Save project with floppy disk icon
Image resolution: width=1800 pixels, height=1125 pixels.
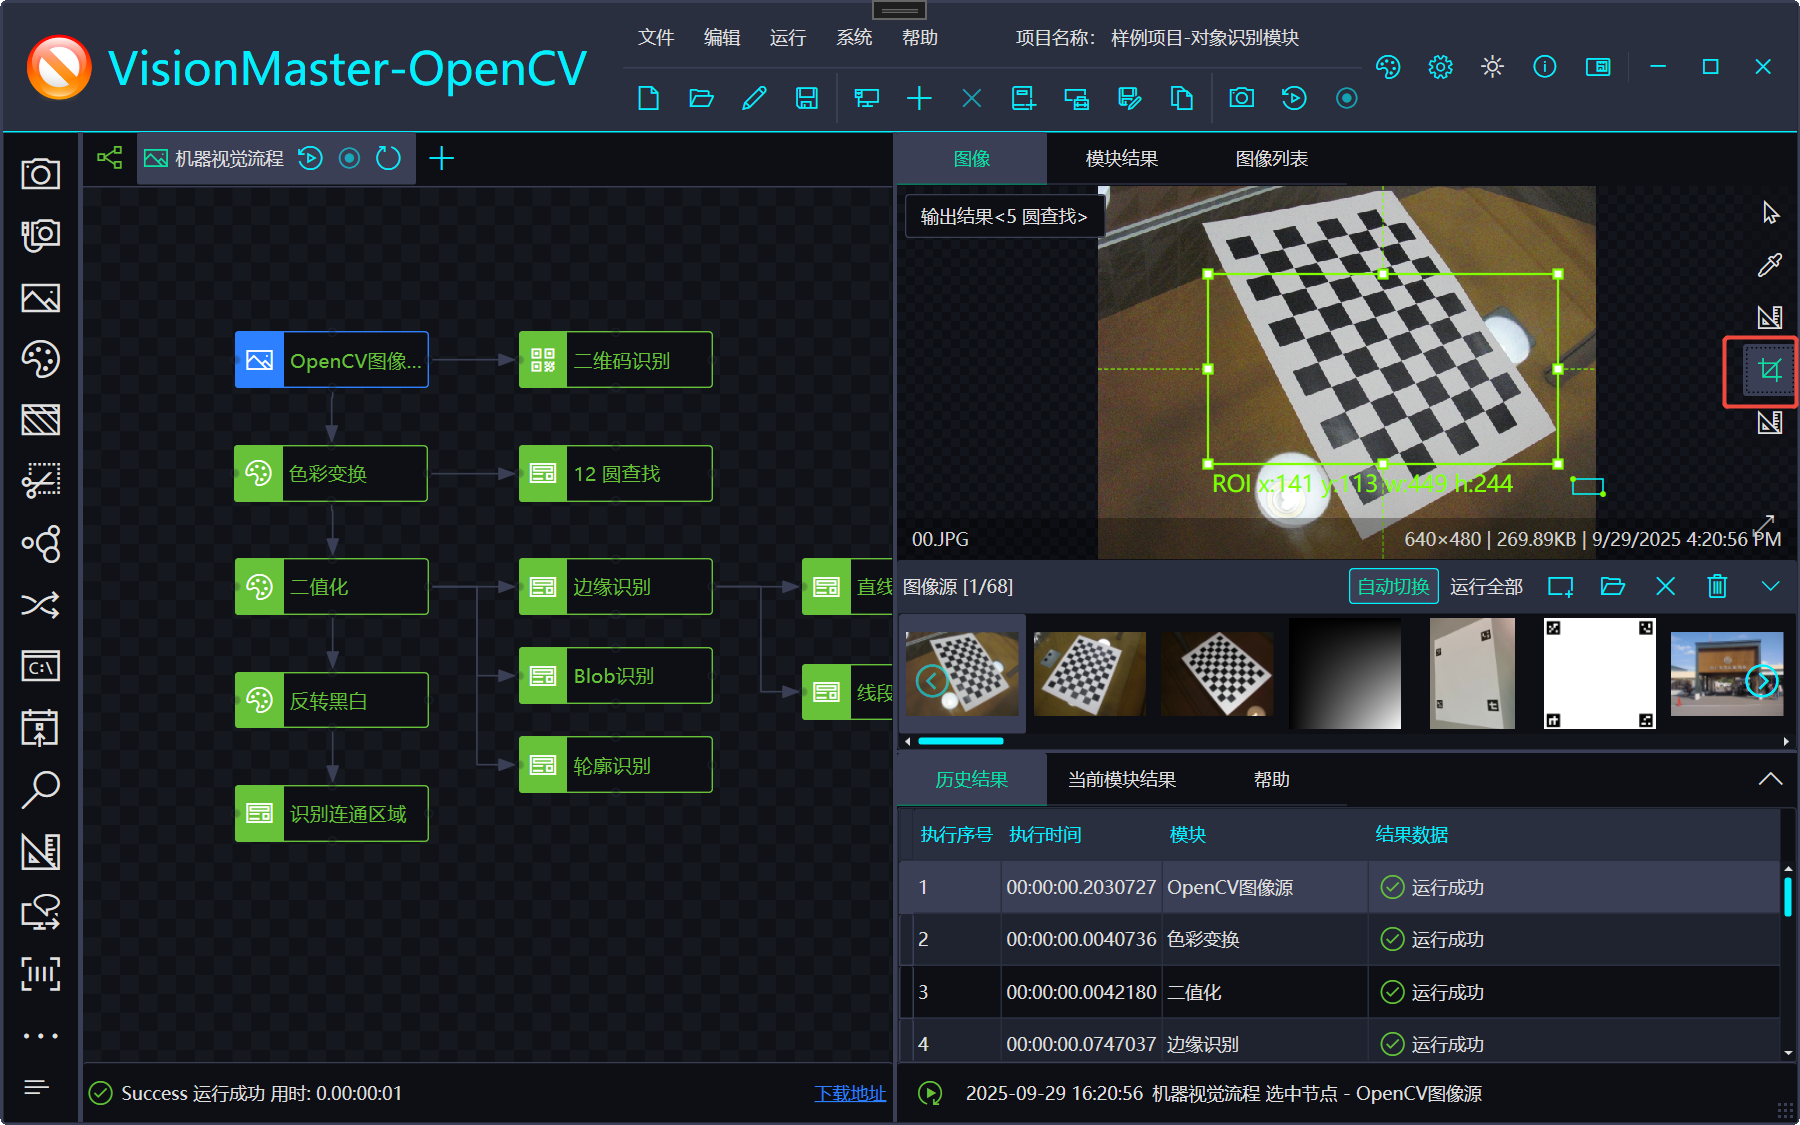pos(806,98)
